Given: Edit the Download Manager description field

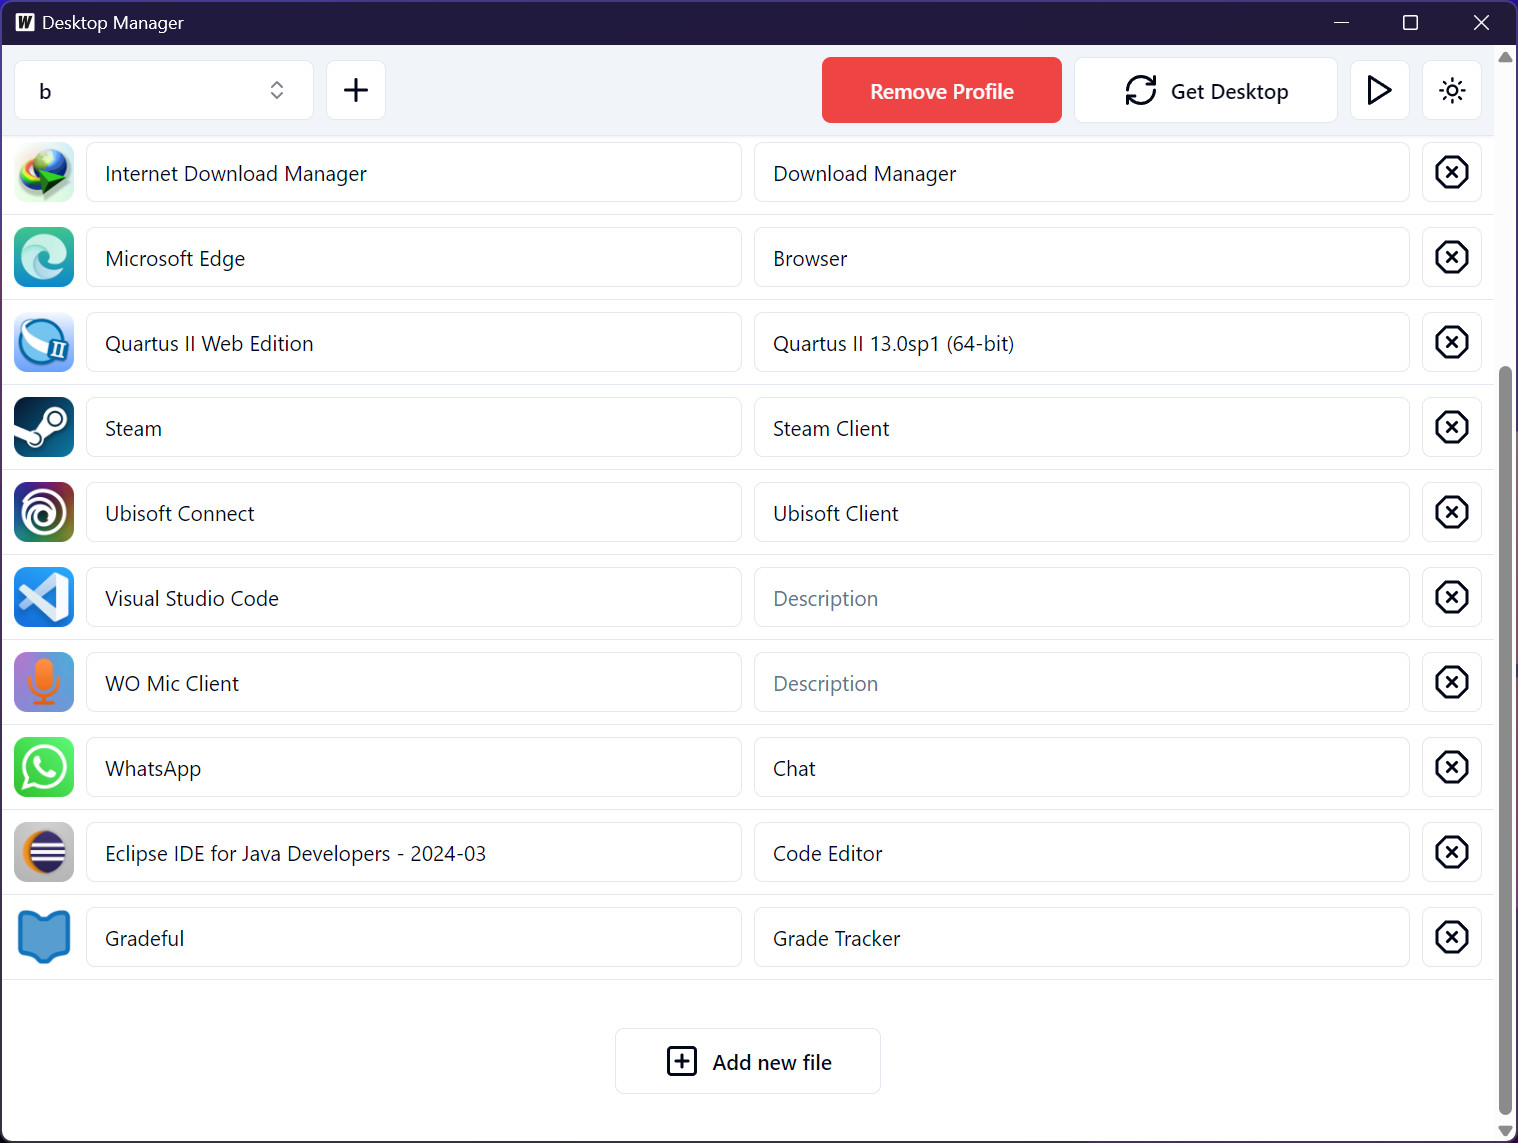Looking at the screenshot, I should (x=1082, y=172).
